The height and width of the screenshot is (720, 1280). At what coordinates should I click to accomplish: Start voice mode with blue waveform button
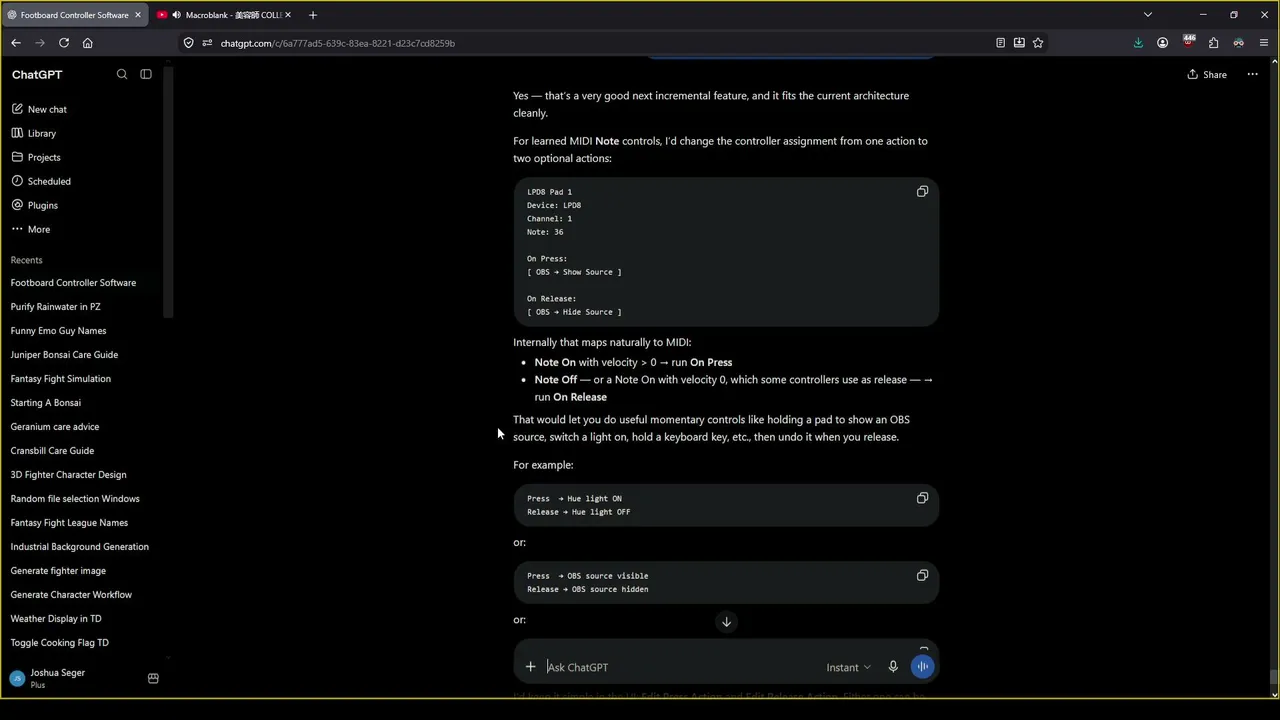922,667
